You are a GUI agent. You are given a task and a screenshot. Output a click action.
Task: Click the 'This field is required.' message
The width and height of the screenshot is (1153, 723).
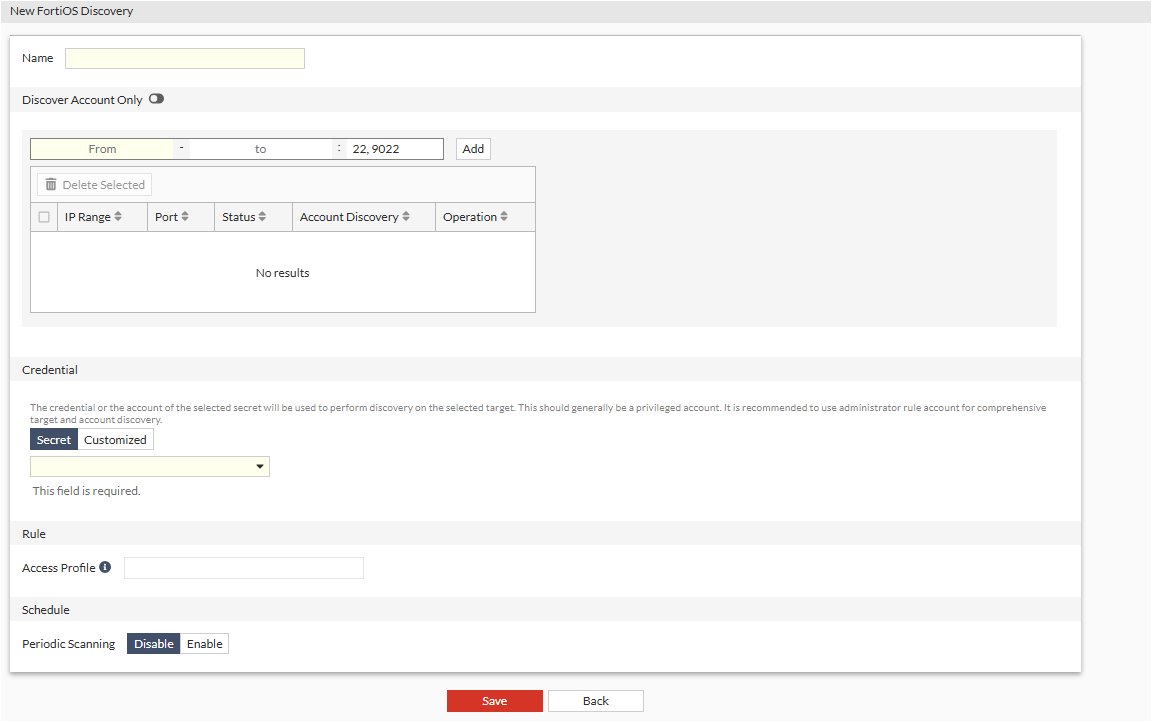pyautogui.click(x=87, y=491)
